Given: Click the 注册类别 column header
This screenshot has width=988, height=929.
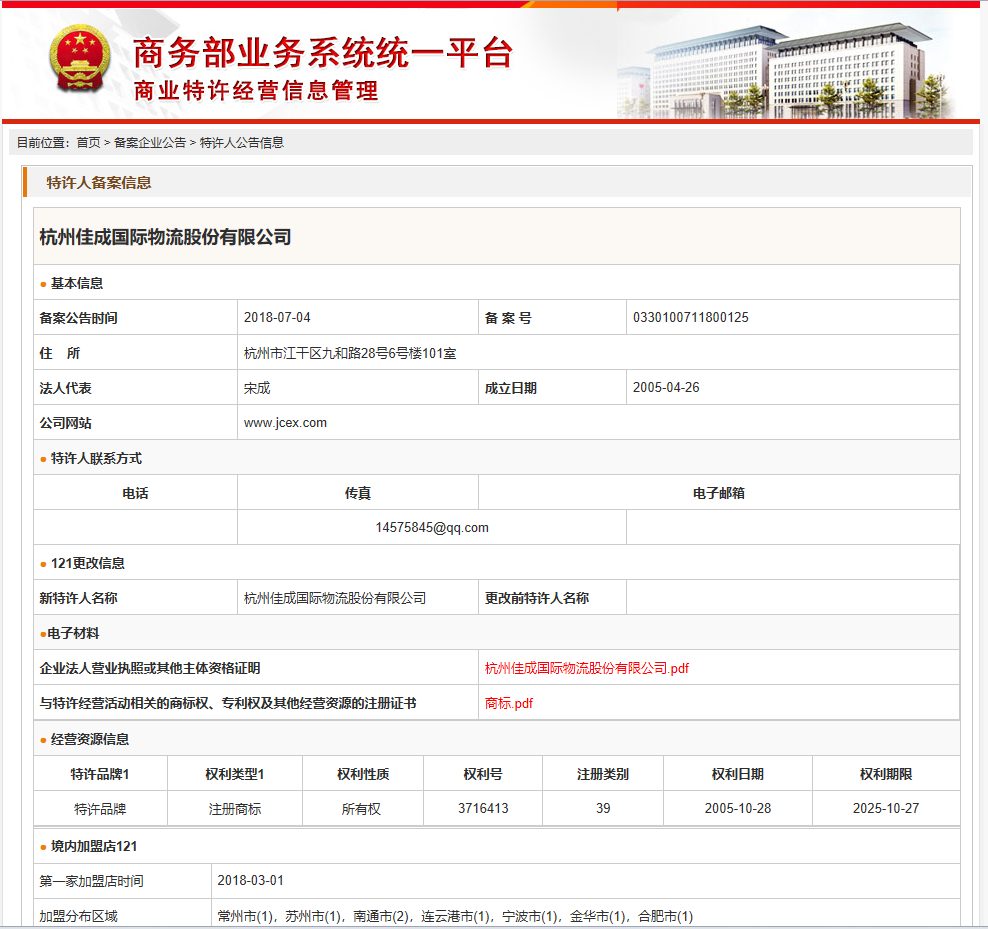Looking at the screenshot, I should [603, 774].
